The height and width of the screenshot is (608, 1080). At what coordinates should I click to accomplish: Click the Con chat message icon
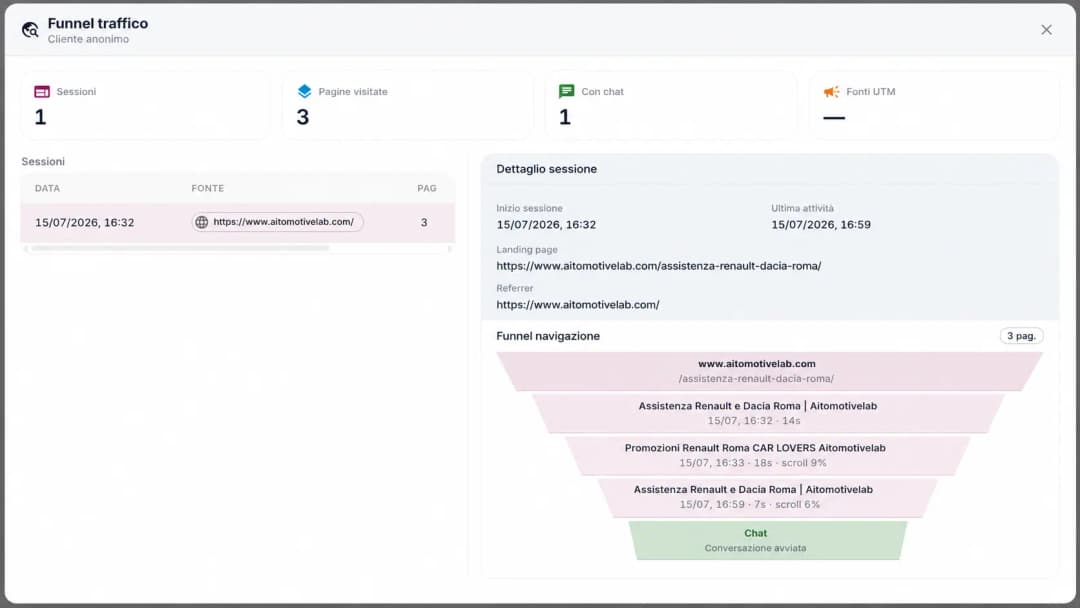point(566,92)
